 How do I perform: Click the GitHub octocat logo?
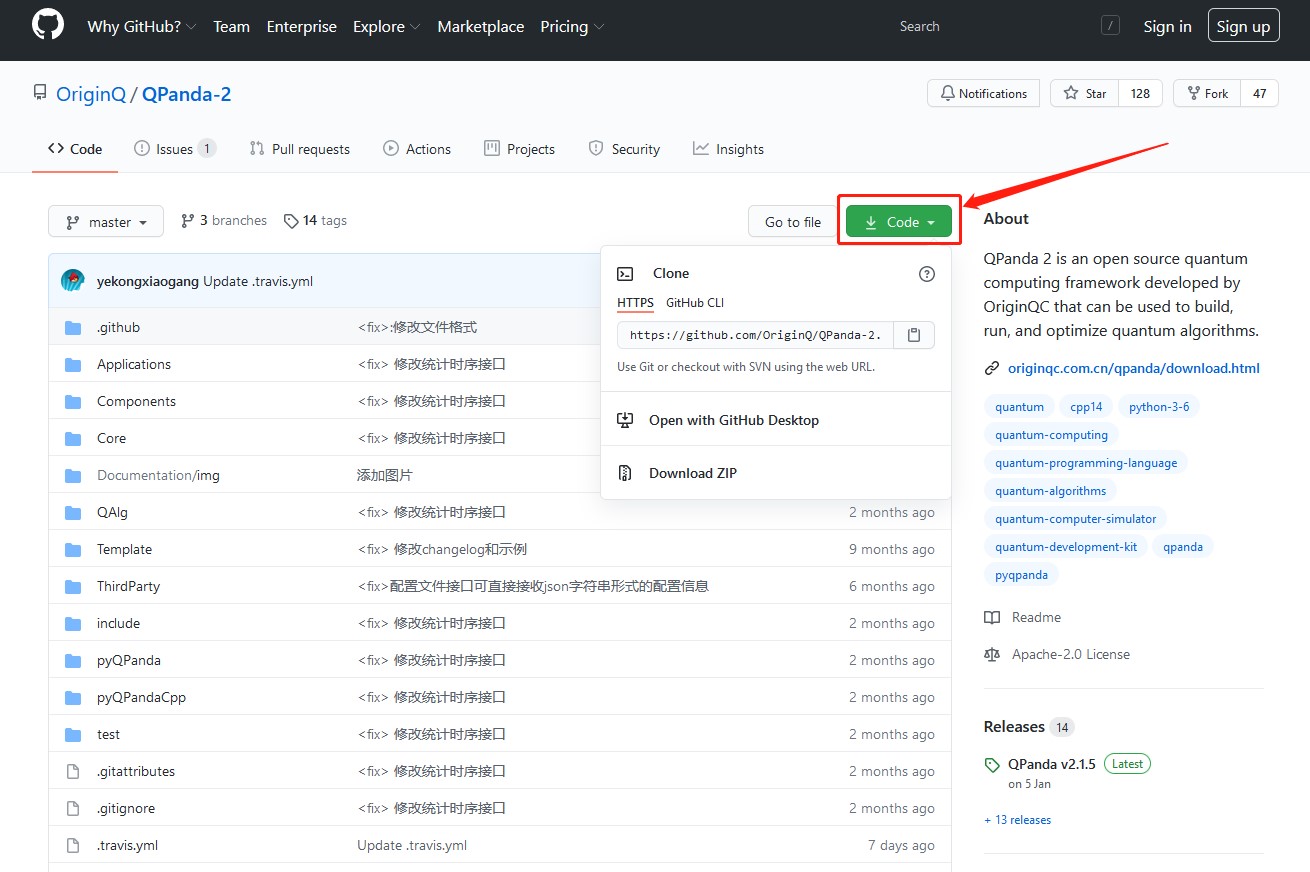click(48, 26)
